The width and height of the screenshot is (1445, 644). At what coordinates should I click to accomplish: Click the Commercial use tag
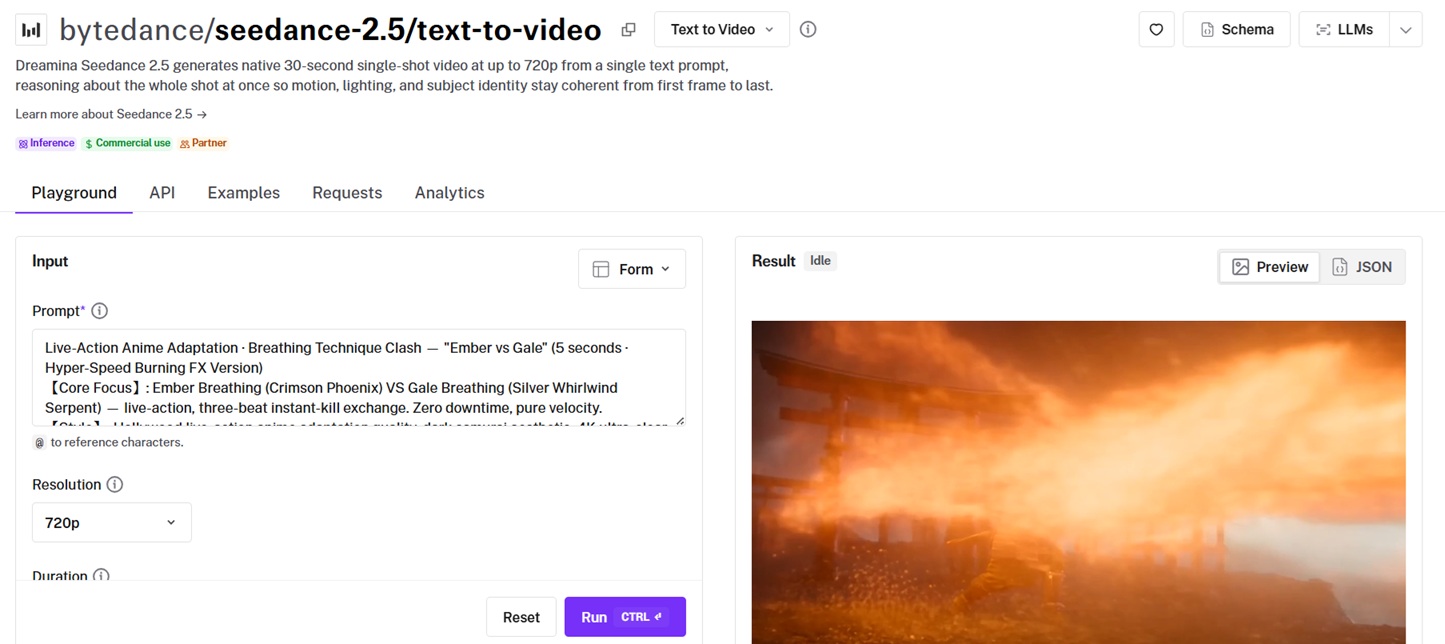[127, 143]
